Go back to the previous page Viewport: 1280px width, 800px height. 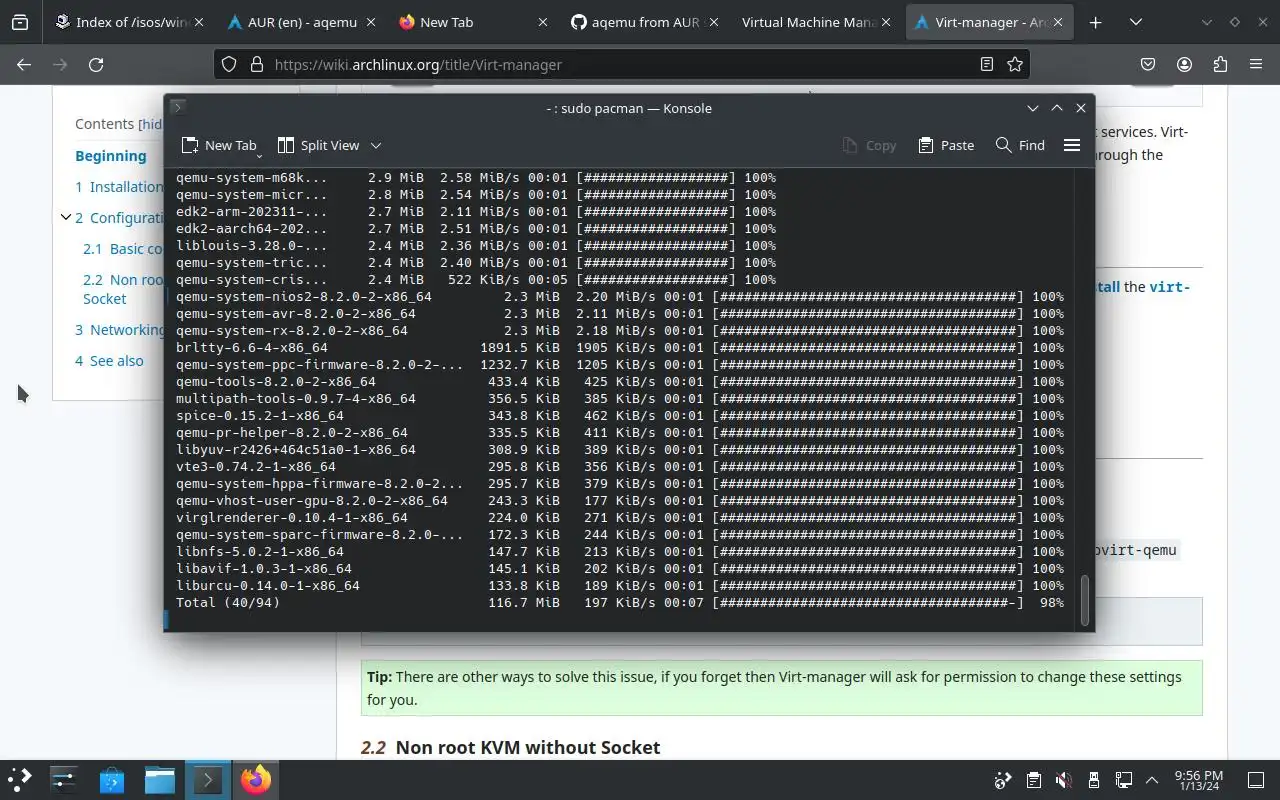pos(24,64)
